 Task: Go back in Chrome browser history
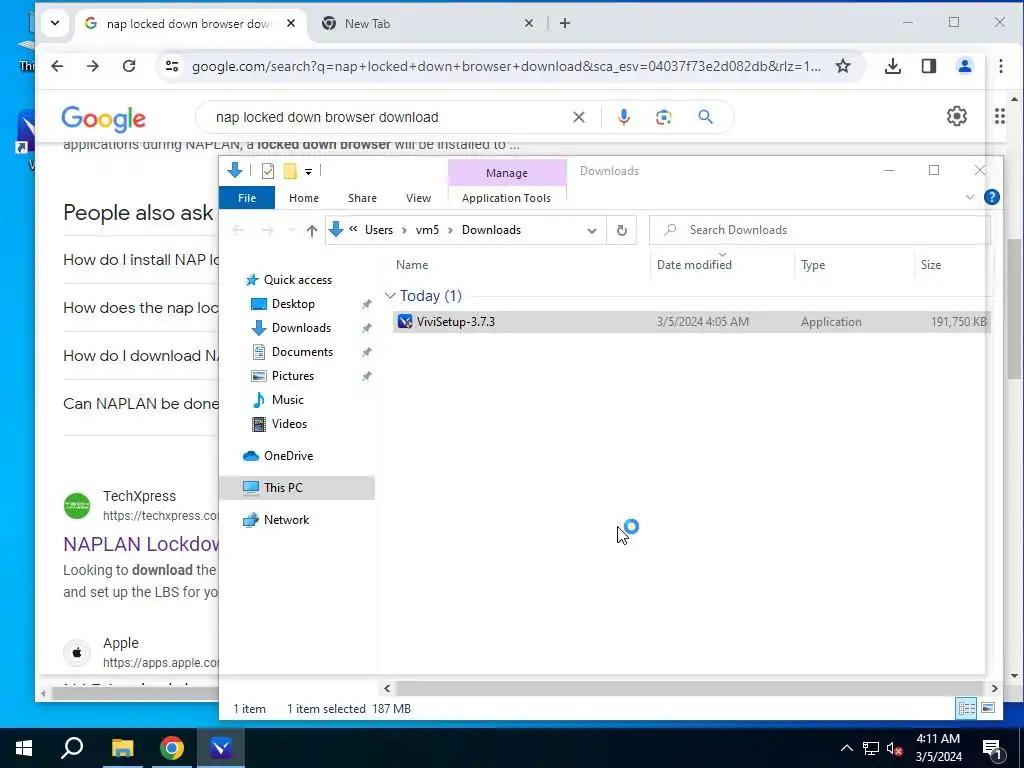pos(57,66)
